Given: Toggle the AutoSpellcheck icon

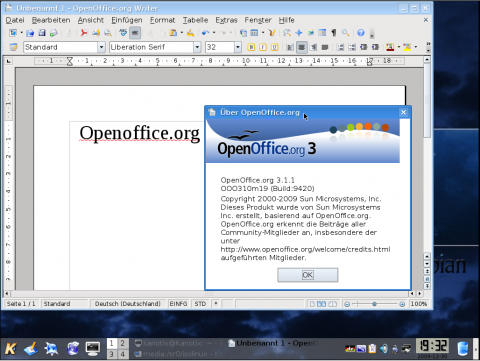Looking at the screenshot, I should click(135, 33).
